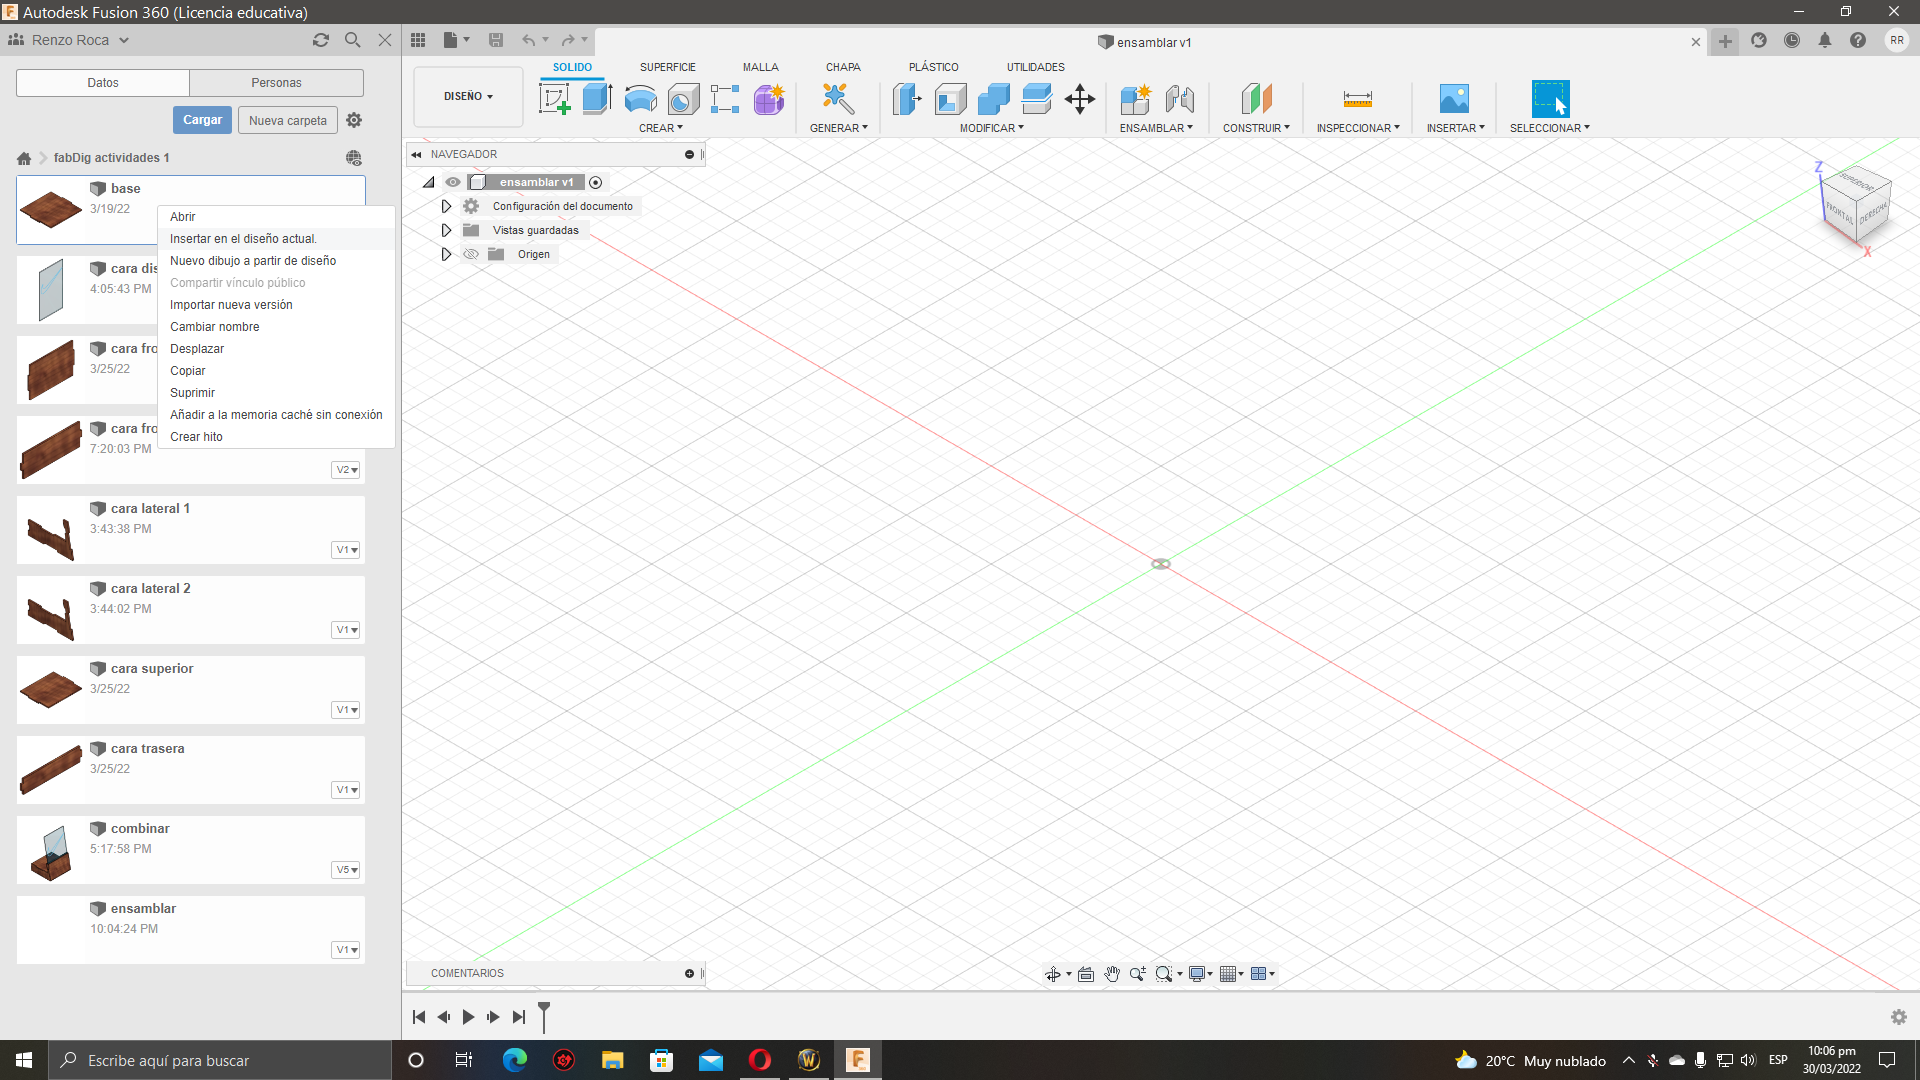1920x1080 pixels.
Task: Switch to the MALLA ribbon tab
Action: 760,67
